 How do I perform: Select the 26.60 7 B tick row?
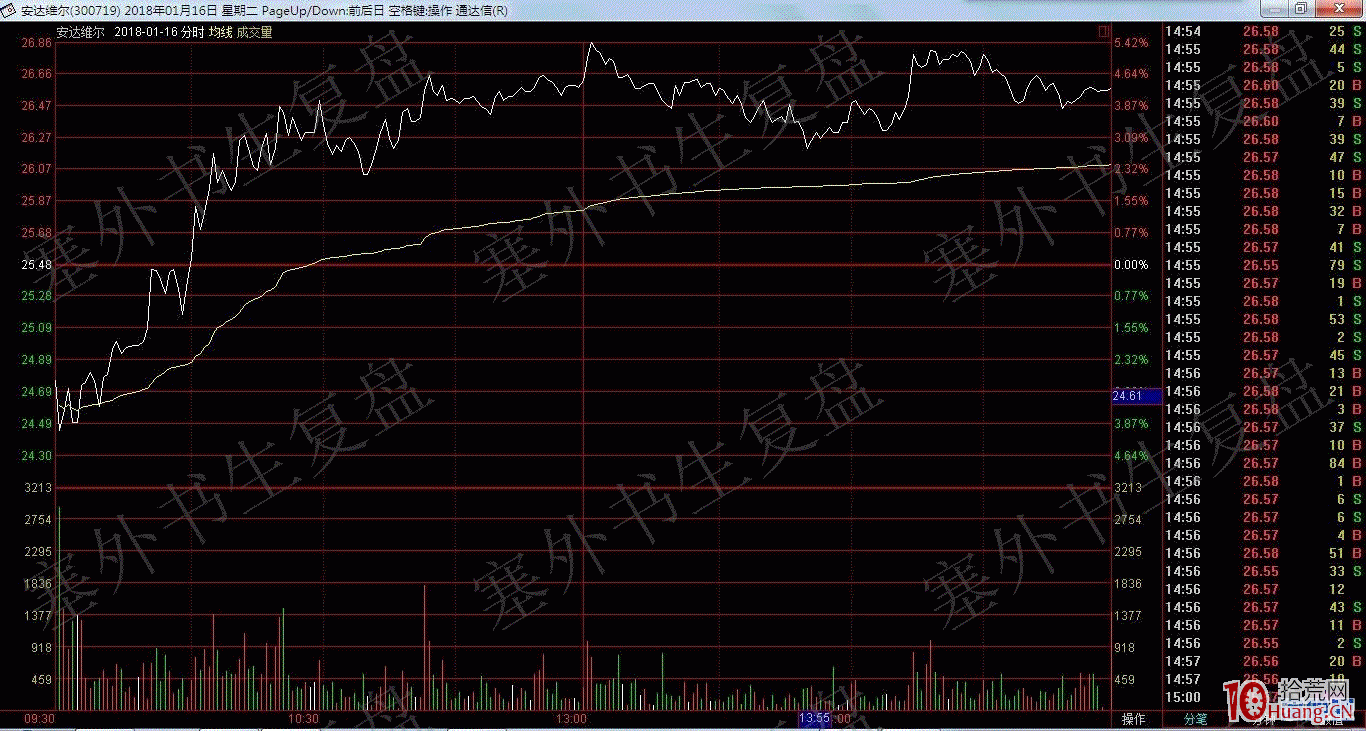pyautogui.click(x=1264, y=122)
